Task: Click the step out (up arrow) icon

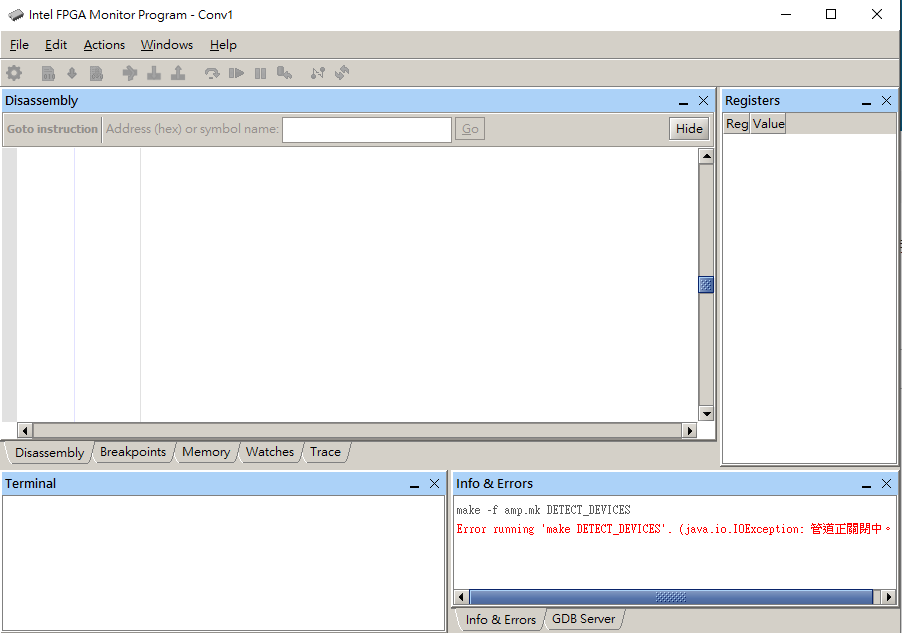Action: [178, 73]
